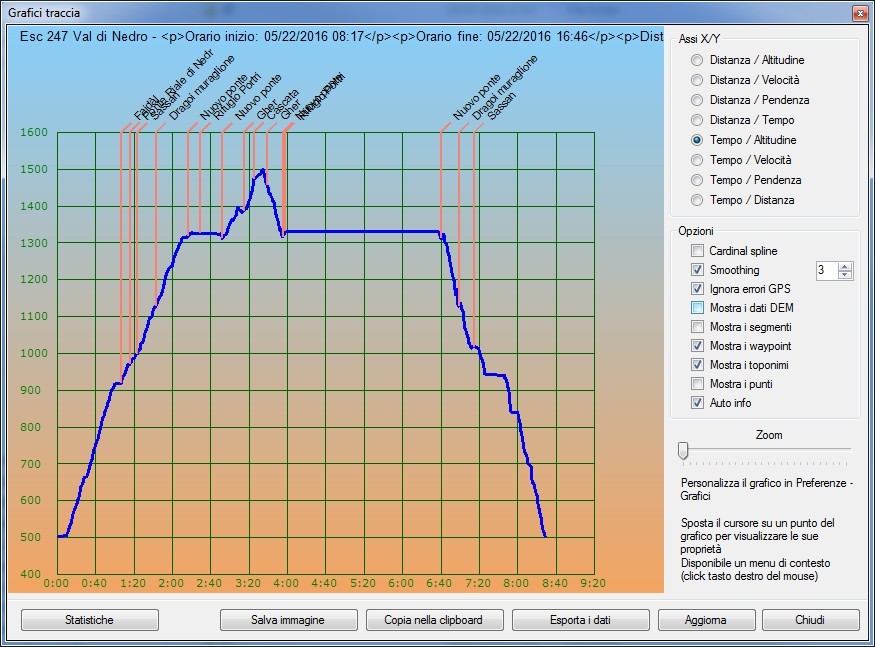Select Distanza / Pendenza radio button
Viewport: 875px width, 647px height.
pyautogui.click(x=696, y=100)
